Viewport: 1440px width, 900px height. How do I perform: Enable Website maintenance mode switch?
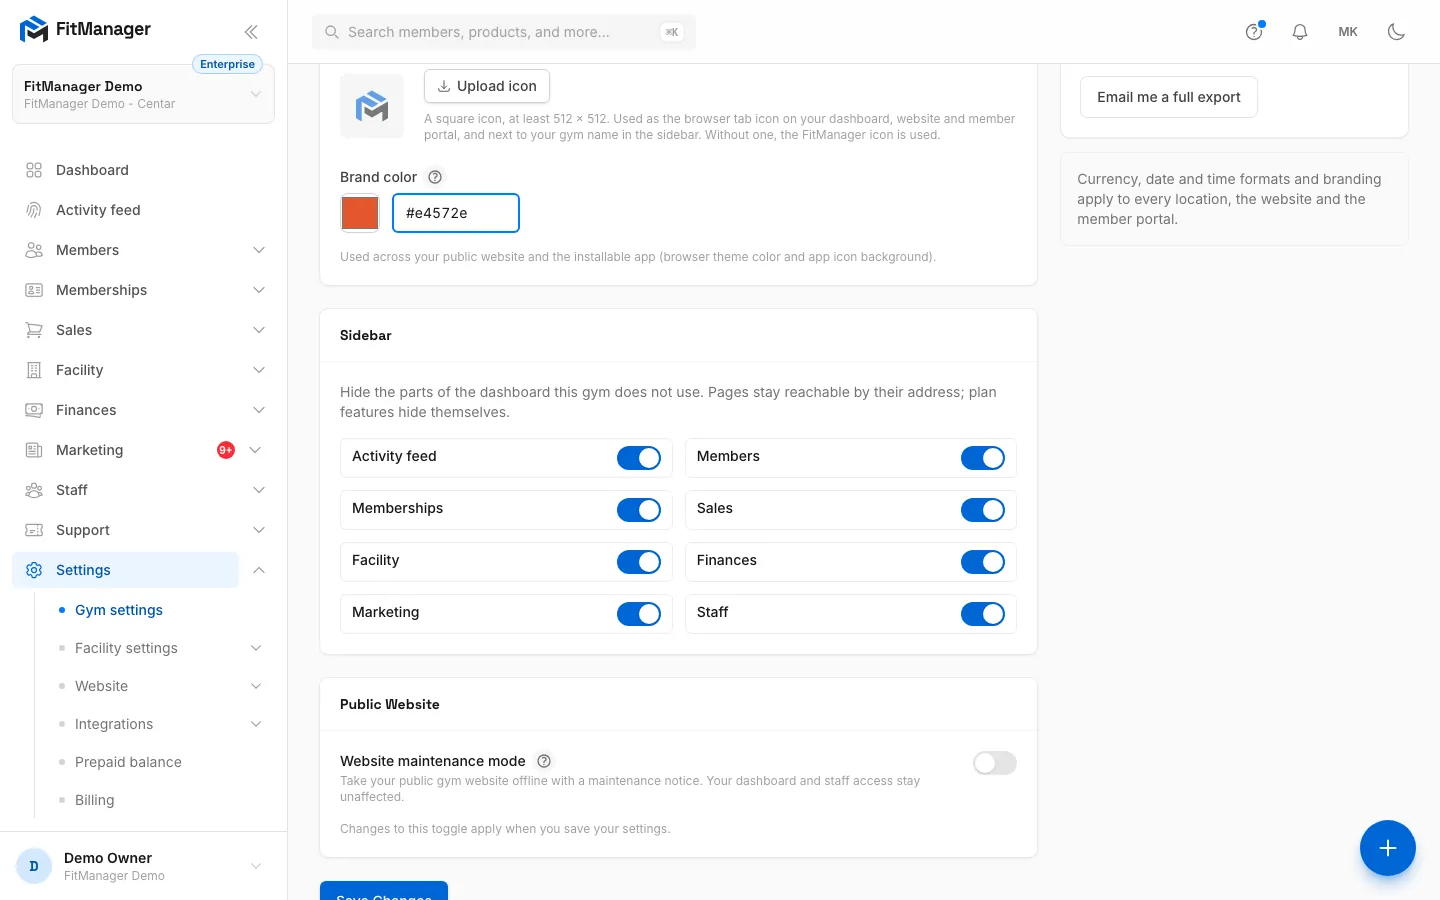pyautogui.click(x=995, y=763)
